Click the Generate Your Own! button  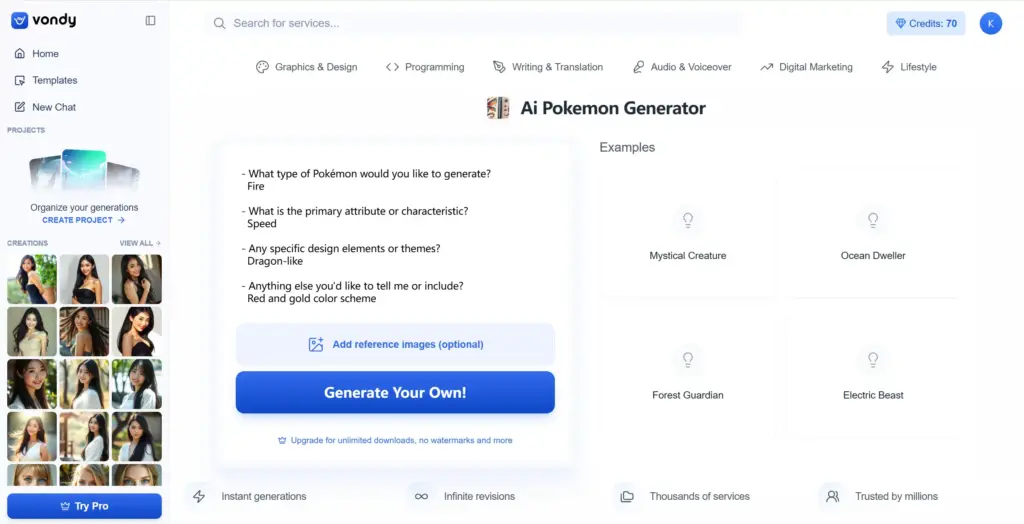[x=395, y=392]
